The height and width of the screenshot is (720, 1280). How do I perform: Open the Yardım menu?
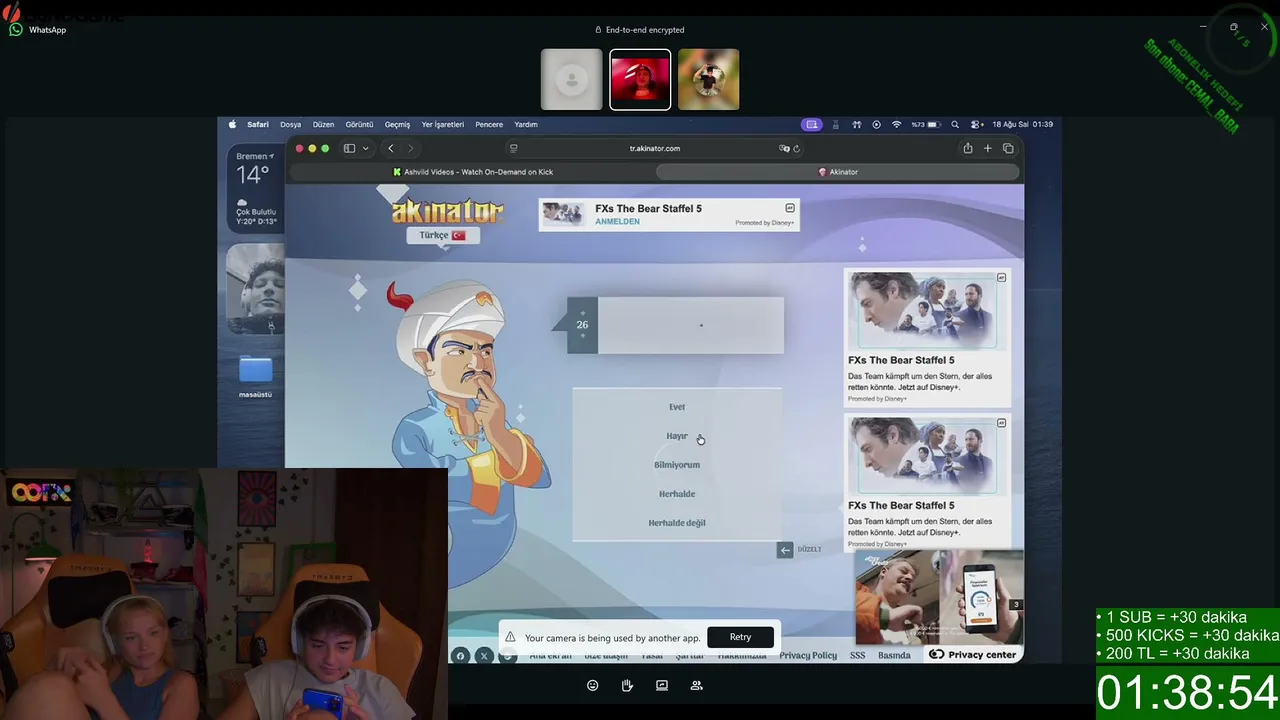click(526, 125)
